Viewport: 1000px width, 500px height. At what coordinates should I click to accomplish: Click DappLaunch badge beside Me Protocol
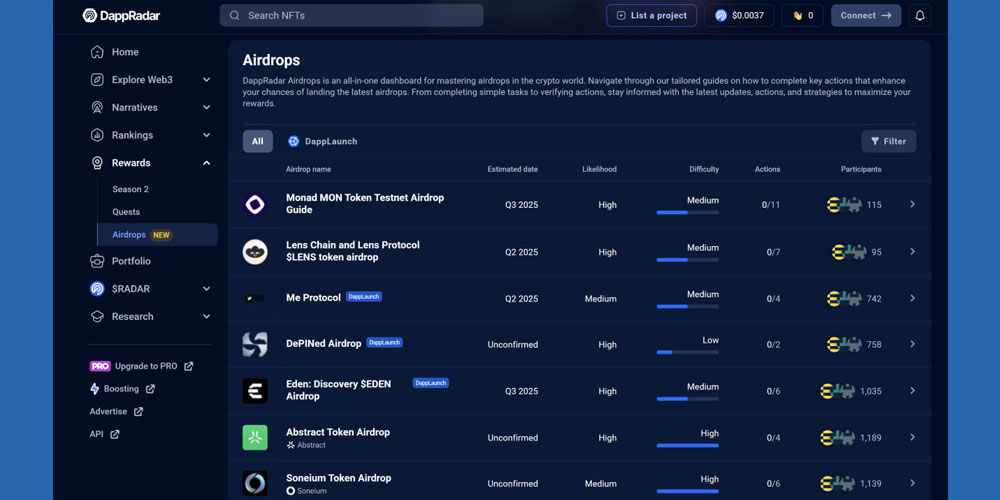click(364, 297)
